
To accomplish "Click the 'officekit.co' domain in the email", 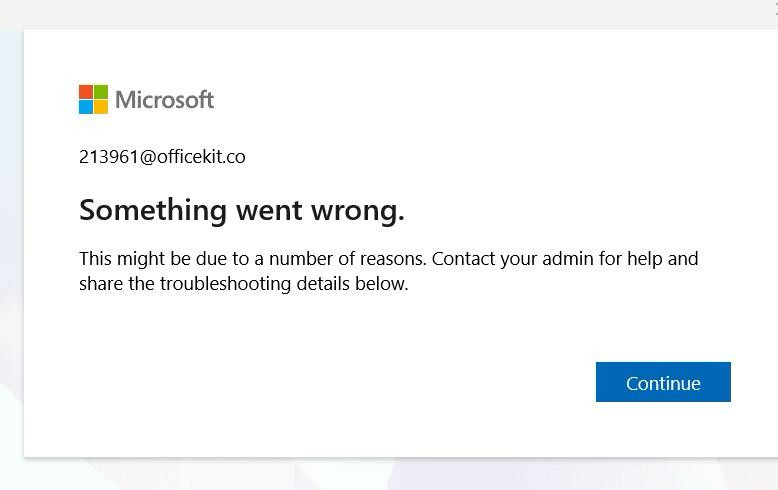I will (201, 157).
